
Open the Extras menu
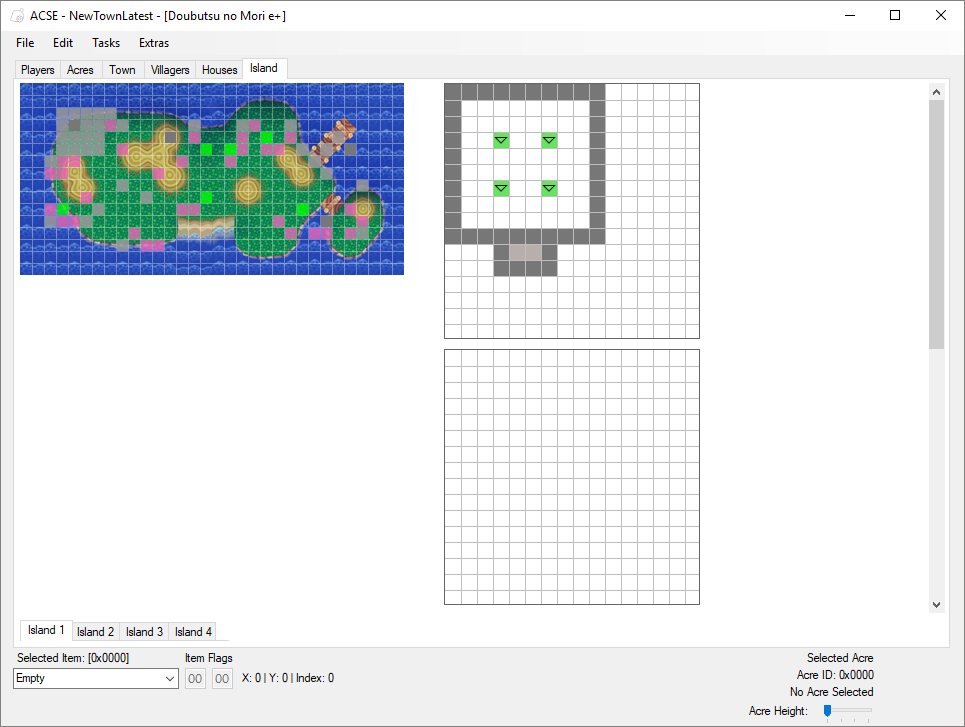[154, 42]
